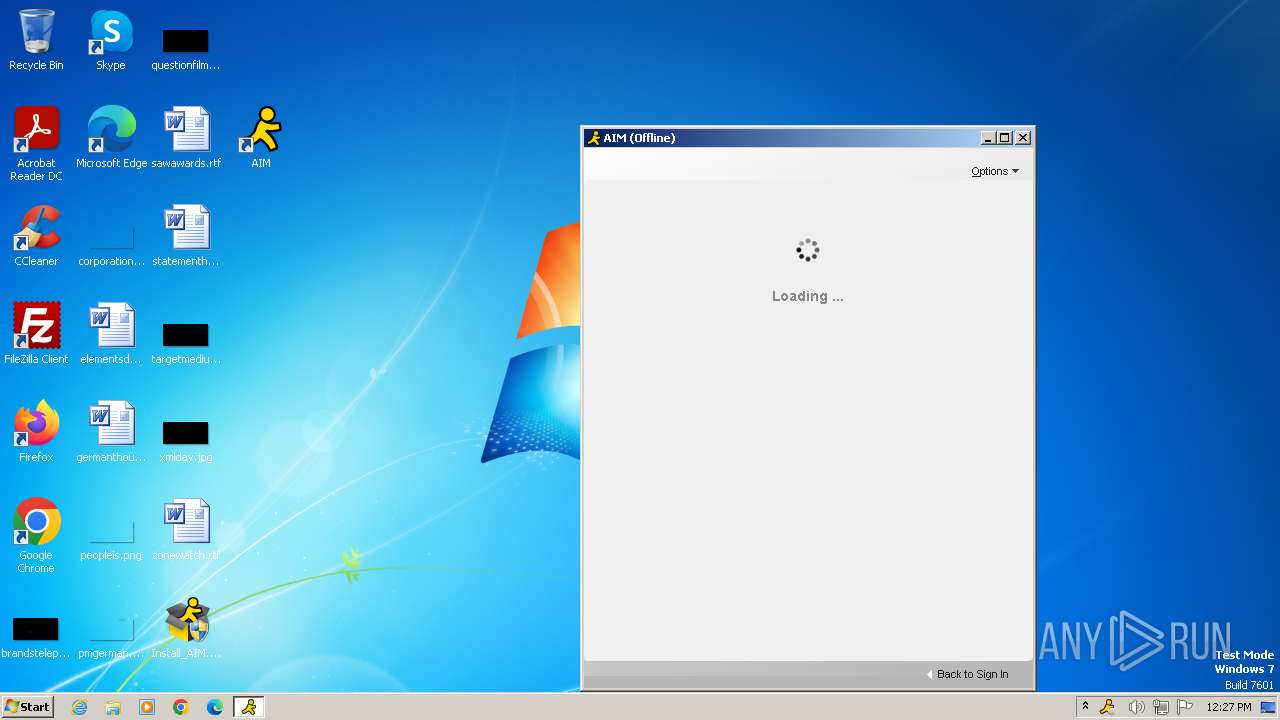This screenshot has width=1280, height=720.
Task: Open Windows Explorer from taskbar
Action: click(x=113, y=707)
